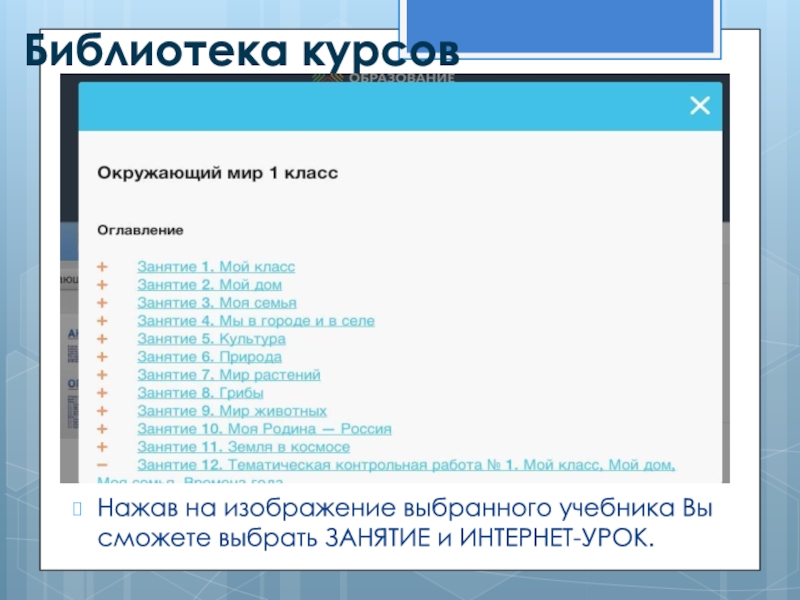Expand the Занятие 8 Грибы plus icon
This screenshot has width=800, height=600.
coord(103,393)
